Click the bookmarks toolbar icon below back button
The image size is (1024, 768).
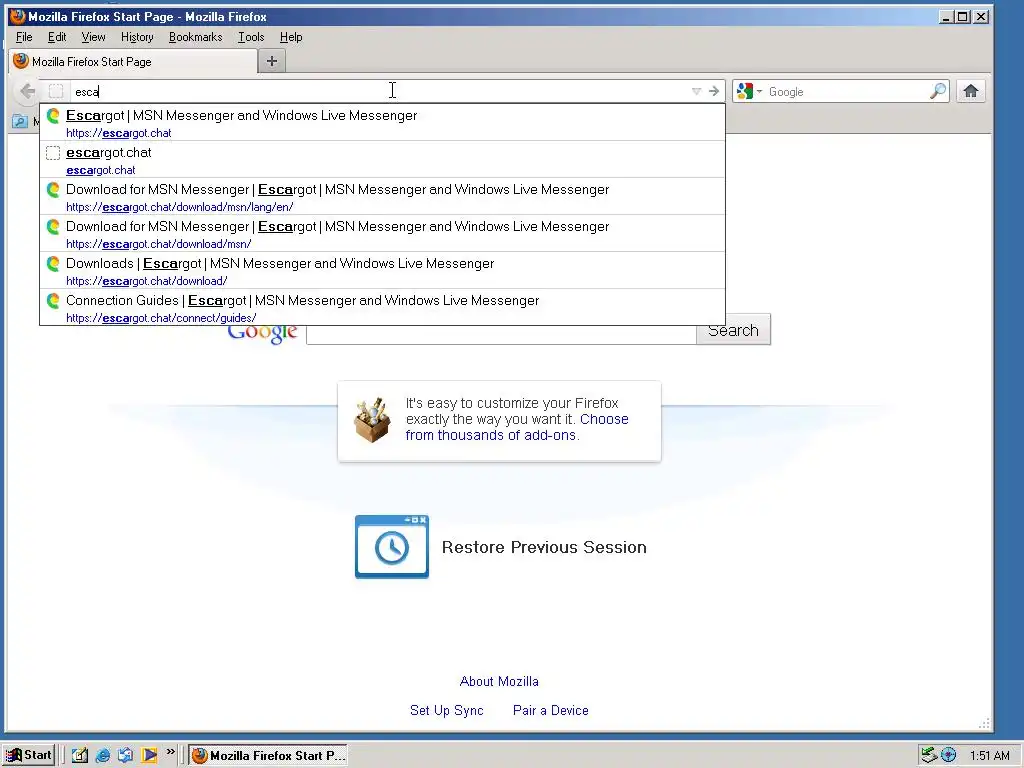[x=20, y=121]
